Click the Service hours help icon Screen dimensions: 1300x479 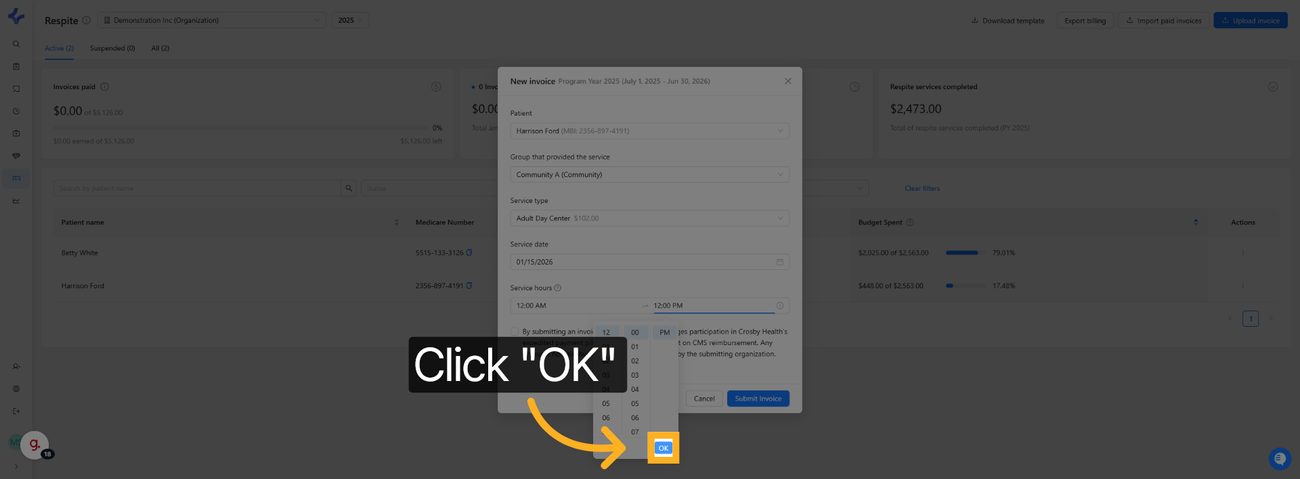[558, 288]
